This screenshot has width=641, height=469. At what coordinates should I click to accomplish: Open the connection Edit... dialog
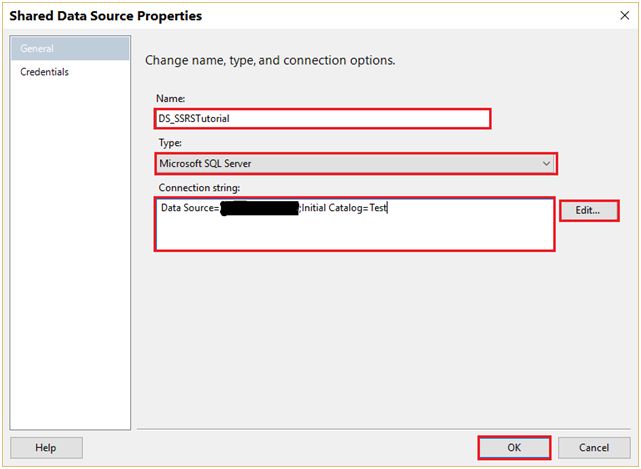589,211
